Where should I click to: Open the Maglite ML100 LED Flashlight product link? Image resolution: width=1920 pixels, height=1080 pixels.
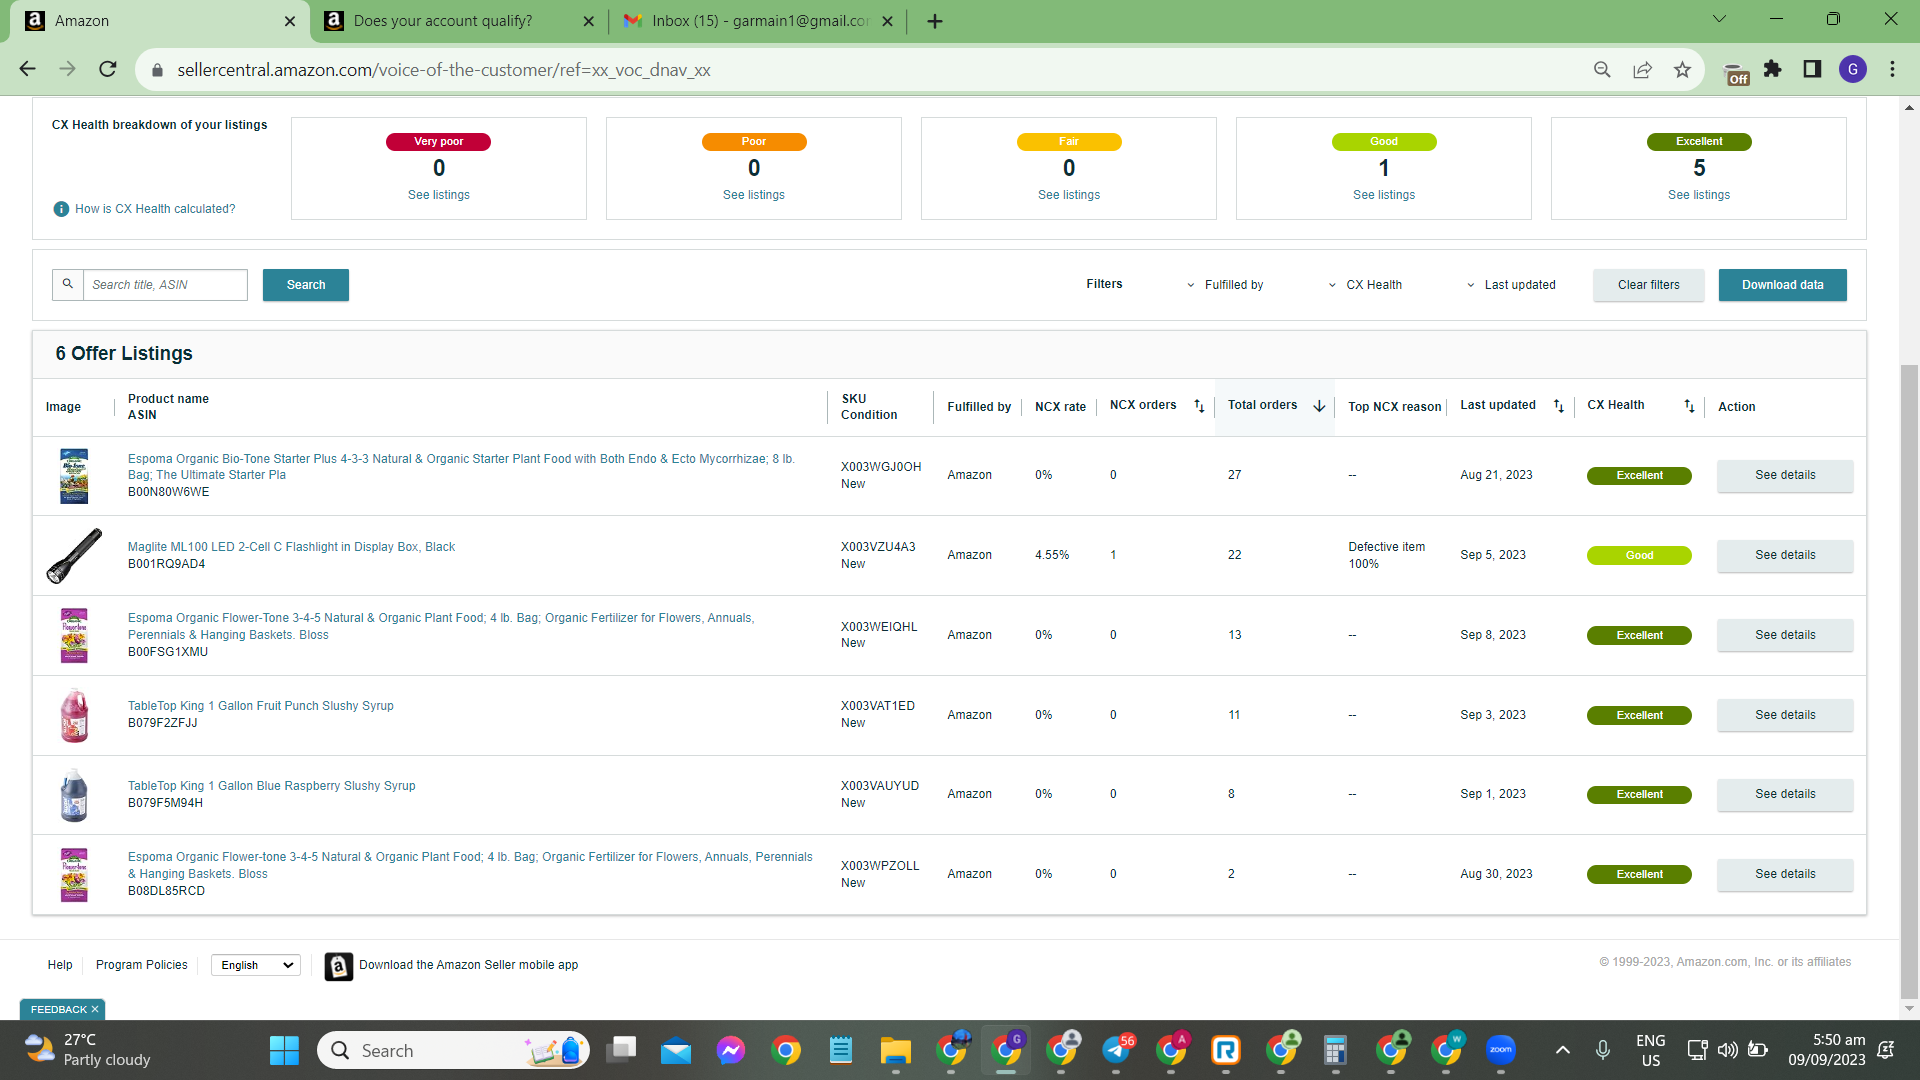(x=291, y=547)
